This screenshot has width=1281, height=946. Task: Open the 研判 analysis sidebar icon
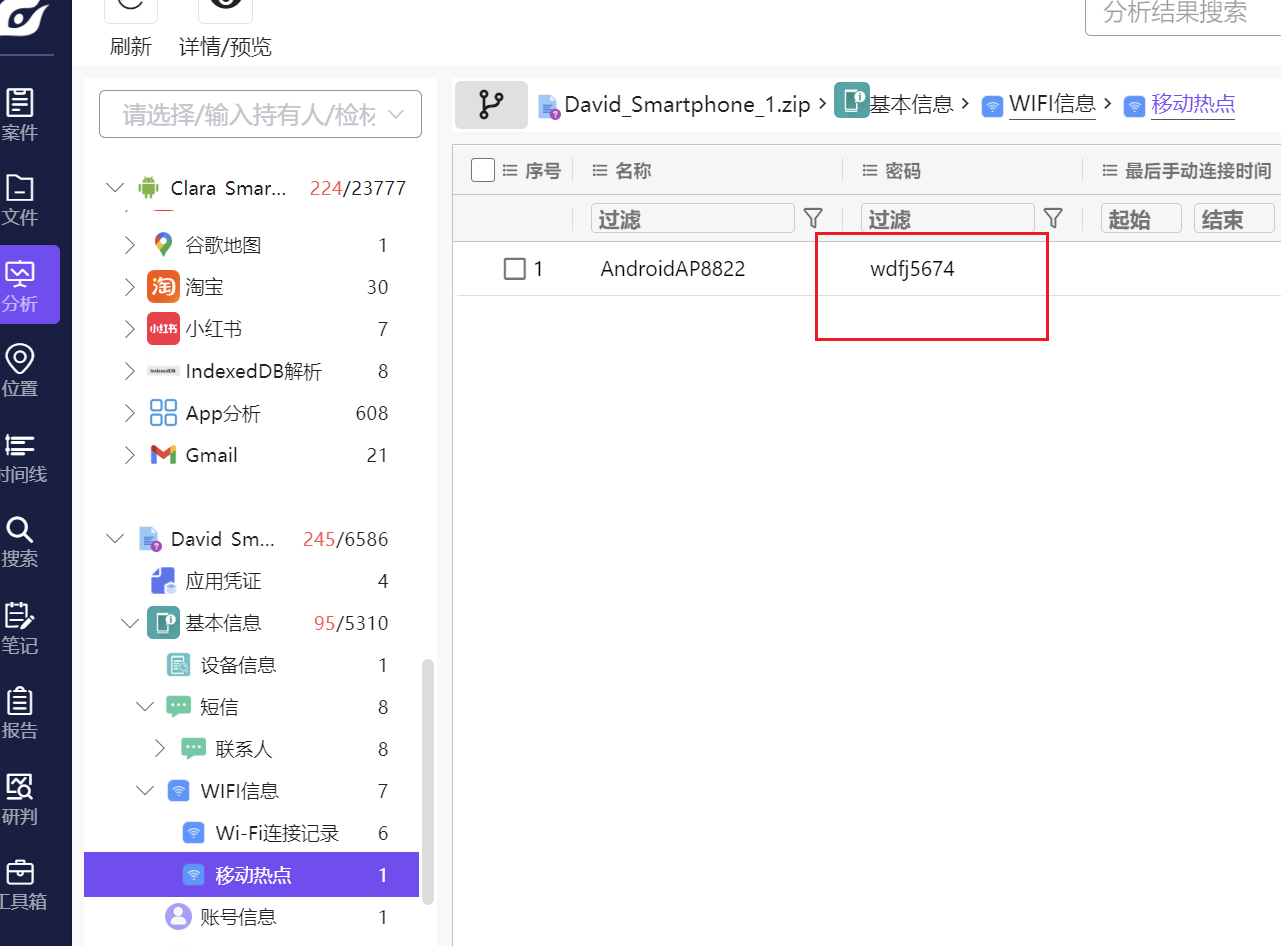pos(20,799)
